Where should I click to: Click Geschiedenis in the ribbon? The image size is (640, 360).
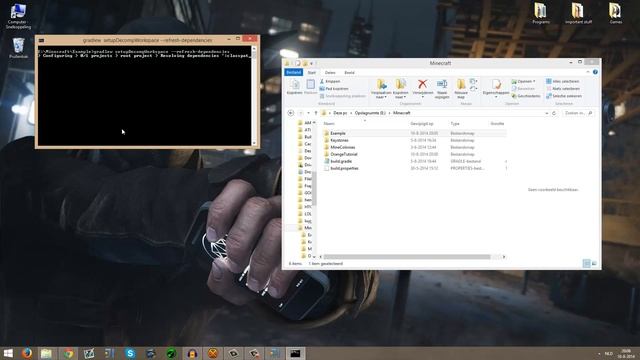tap(526, 96)
